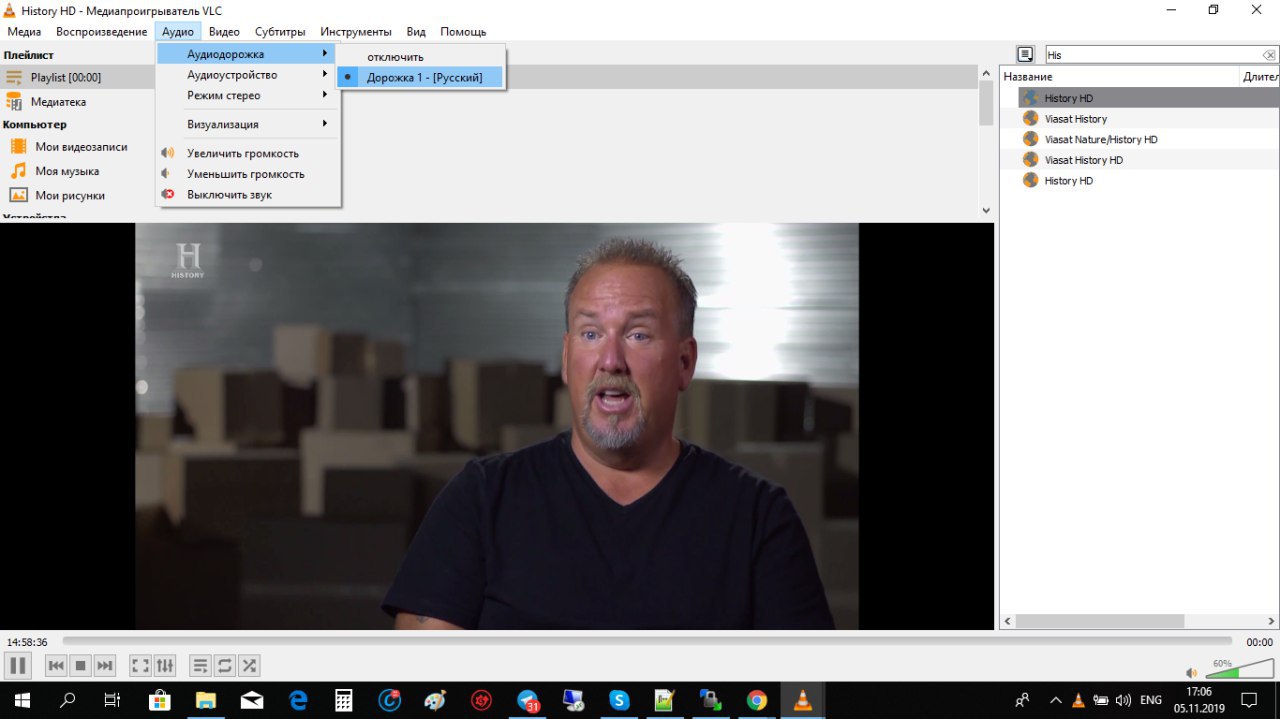
Task: Choose отключить to disable audio track
Action: [x=420, y=57]
